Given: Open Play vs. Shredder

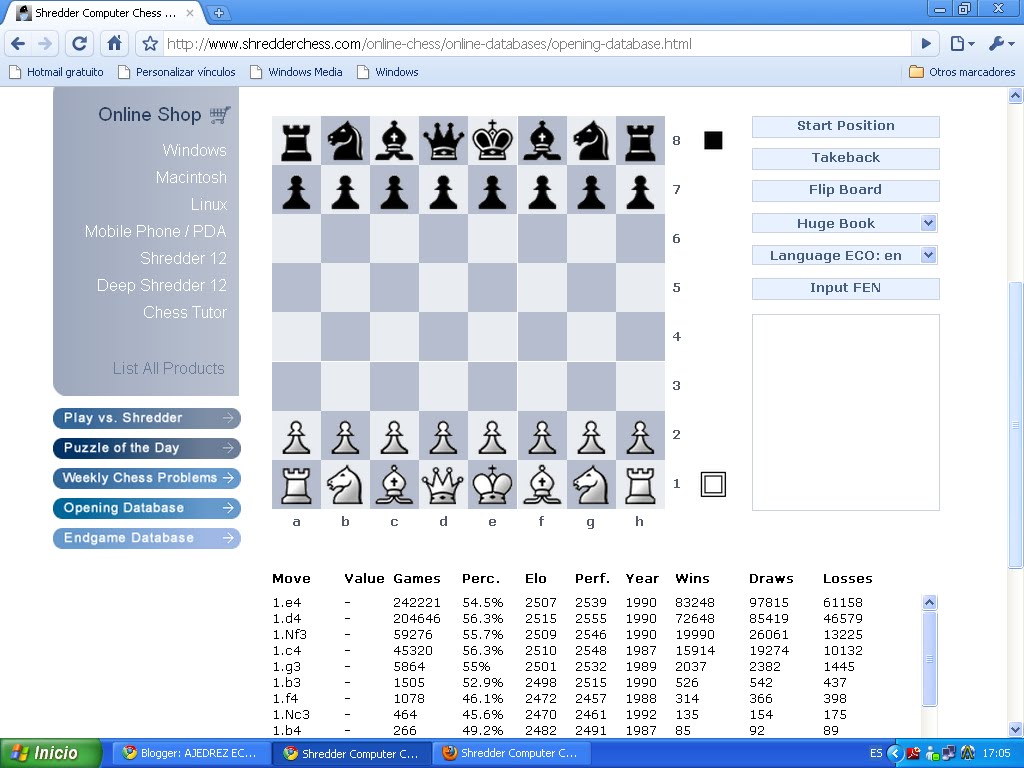Looking at the screenshot, I should point(146,418).
